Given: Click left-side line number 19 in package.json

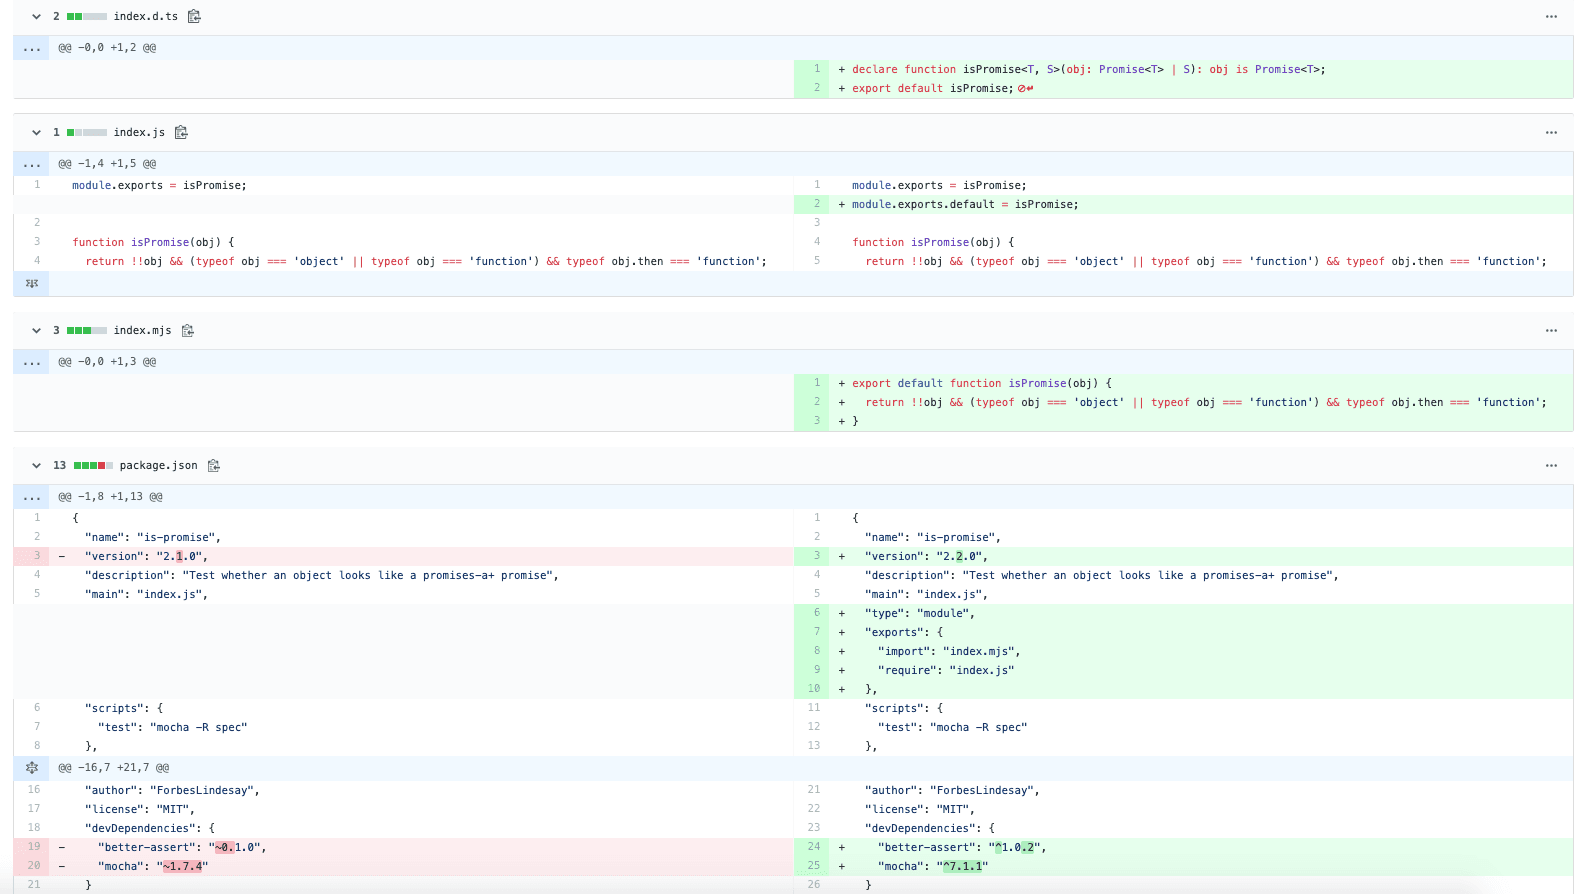Looking at the screenshot, I should pyautogui.click(x=33, y=847).
